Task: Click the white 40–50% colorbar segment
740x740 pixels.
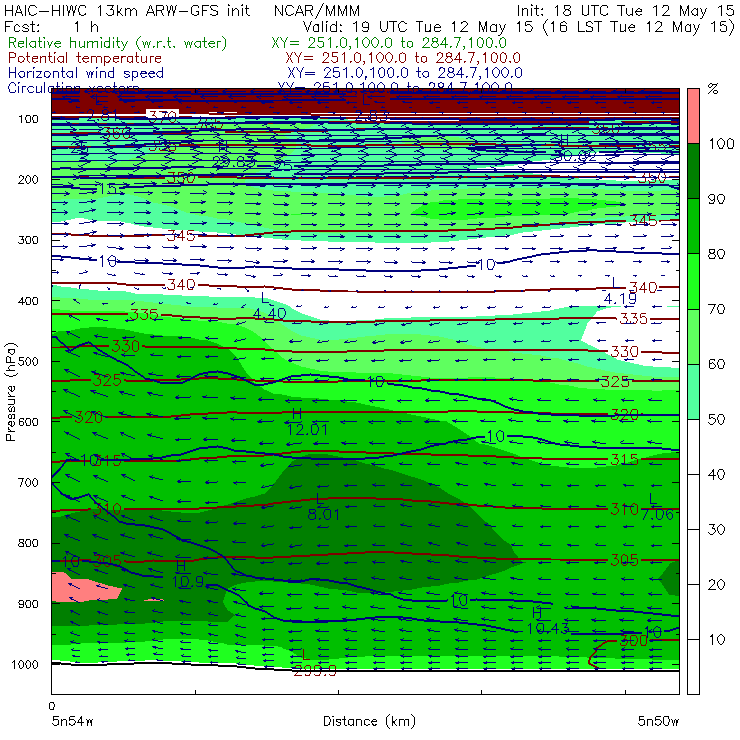Action: 693,446
